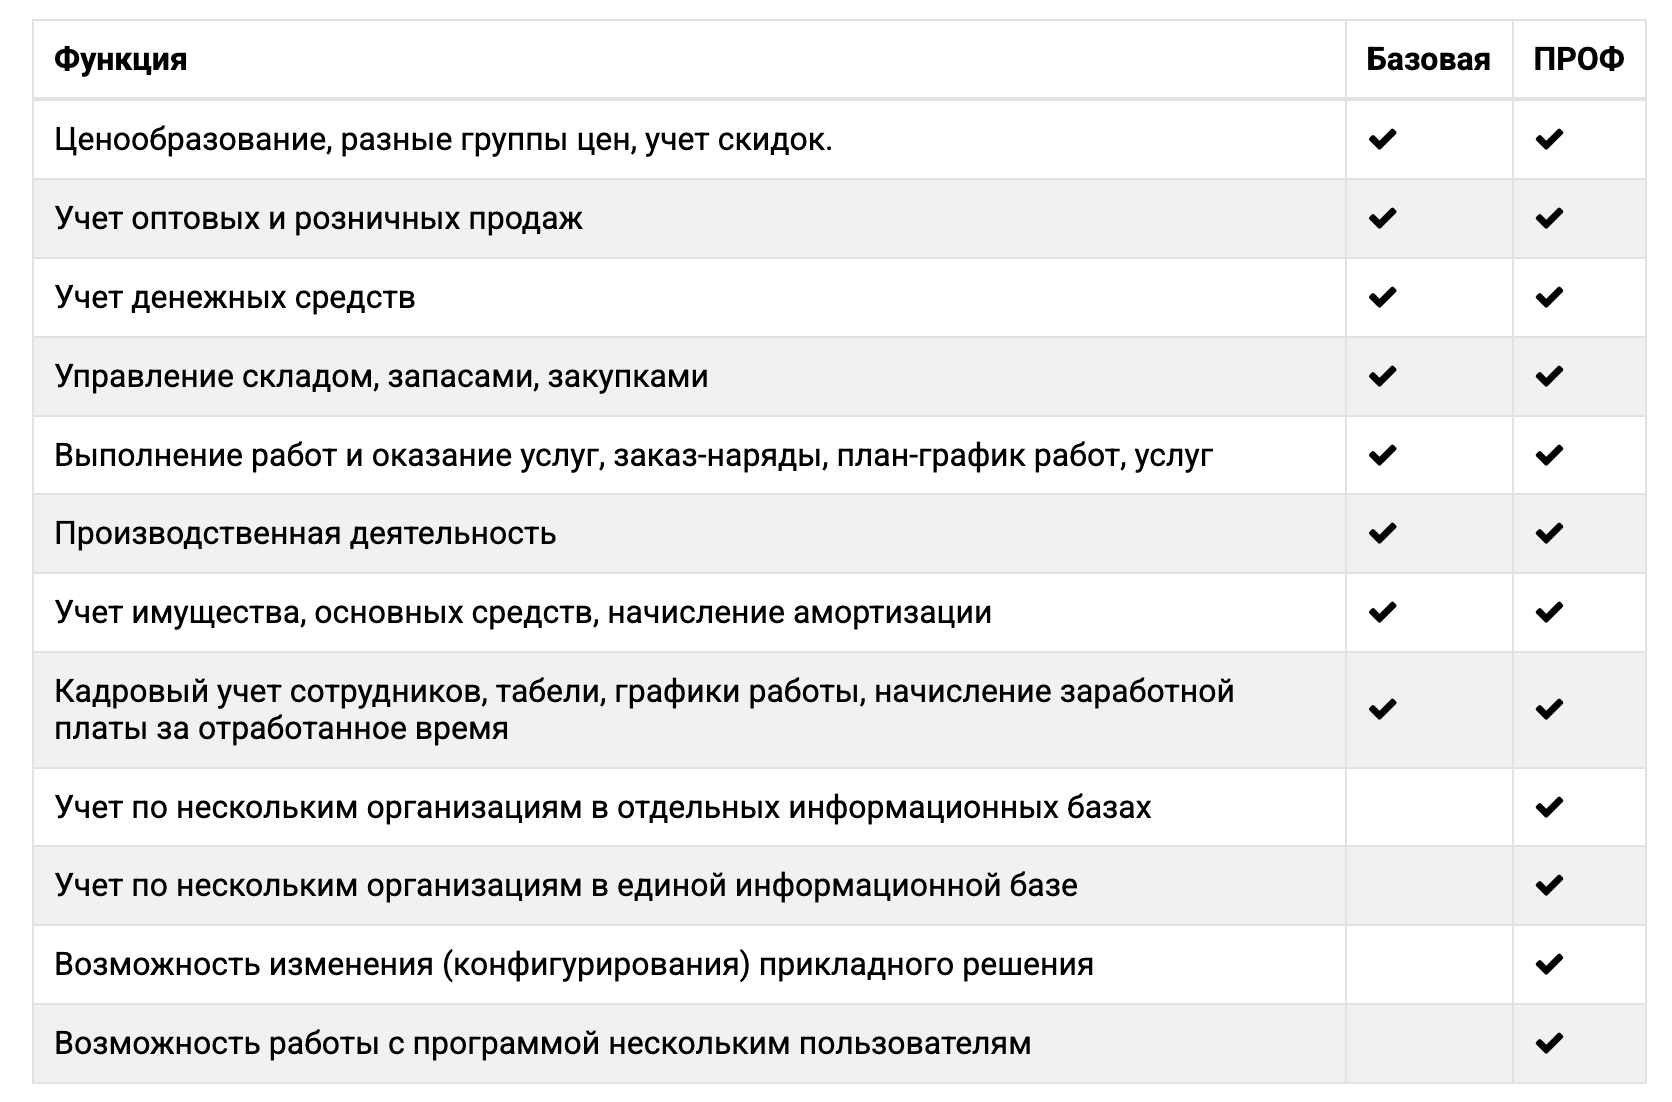Click Базовая checkmark for Учет денежных средств
The width and height of the screenshot is (1672, 1102).
(x=1382, y=297)
